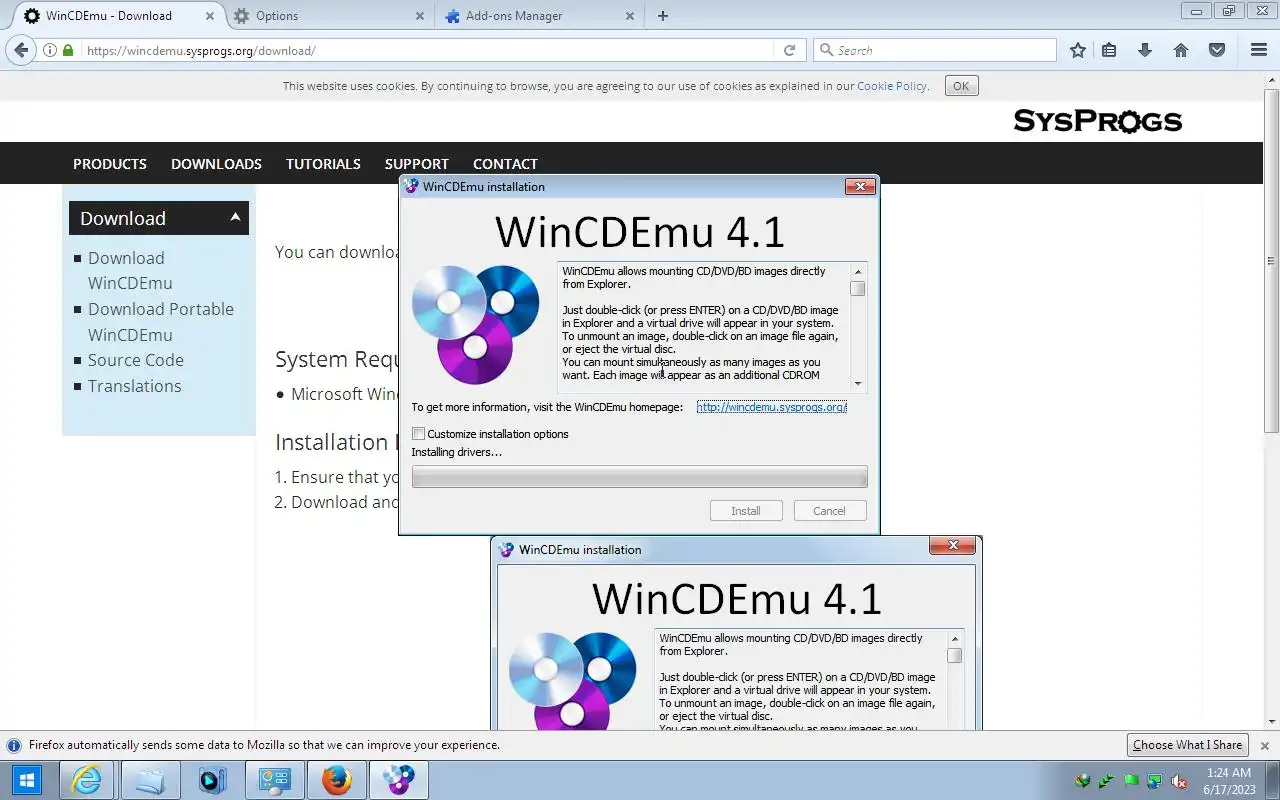Screen dimensions: 1280x800
Task: Open the TUTORIALS menu
Action: pyautogui.click(x=323, y=164)
